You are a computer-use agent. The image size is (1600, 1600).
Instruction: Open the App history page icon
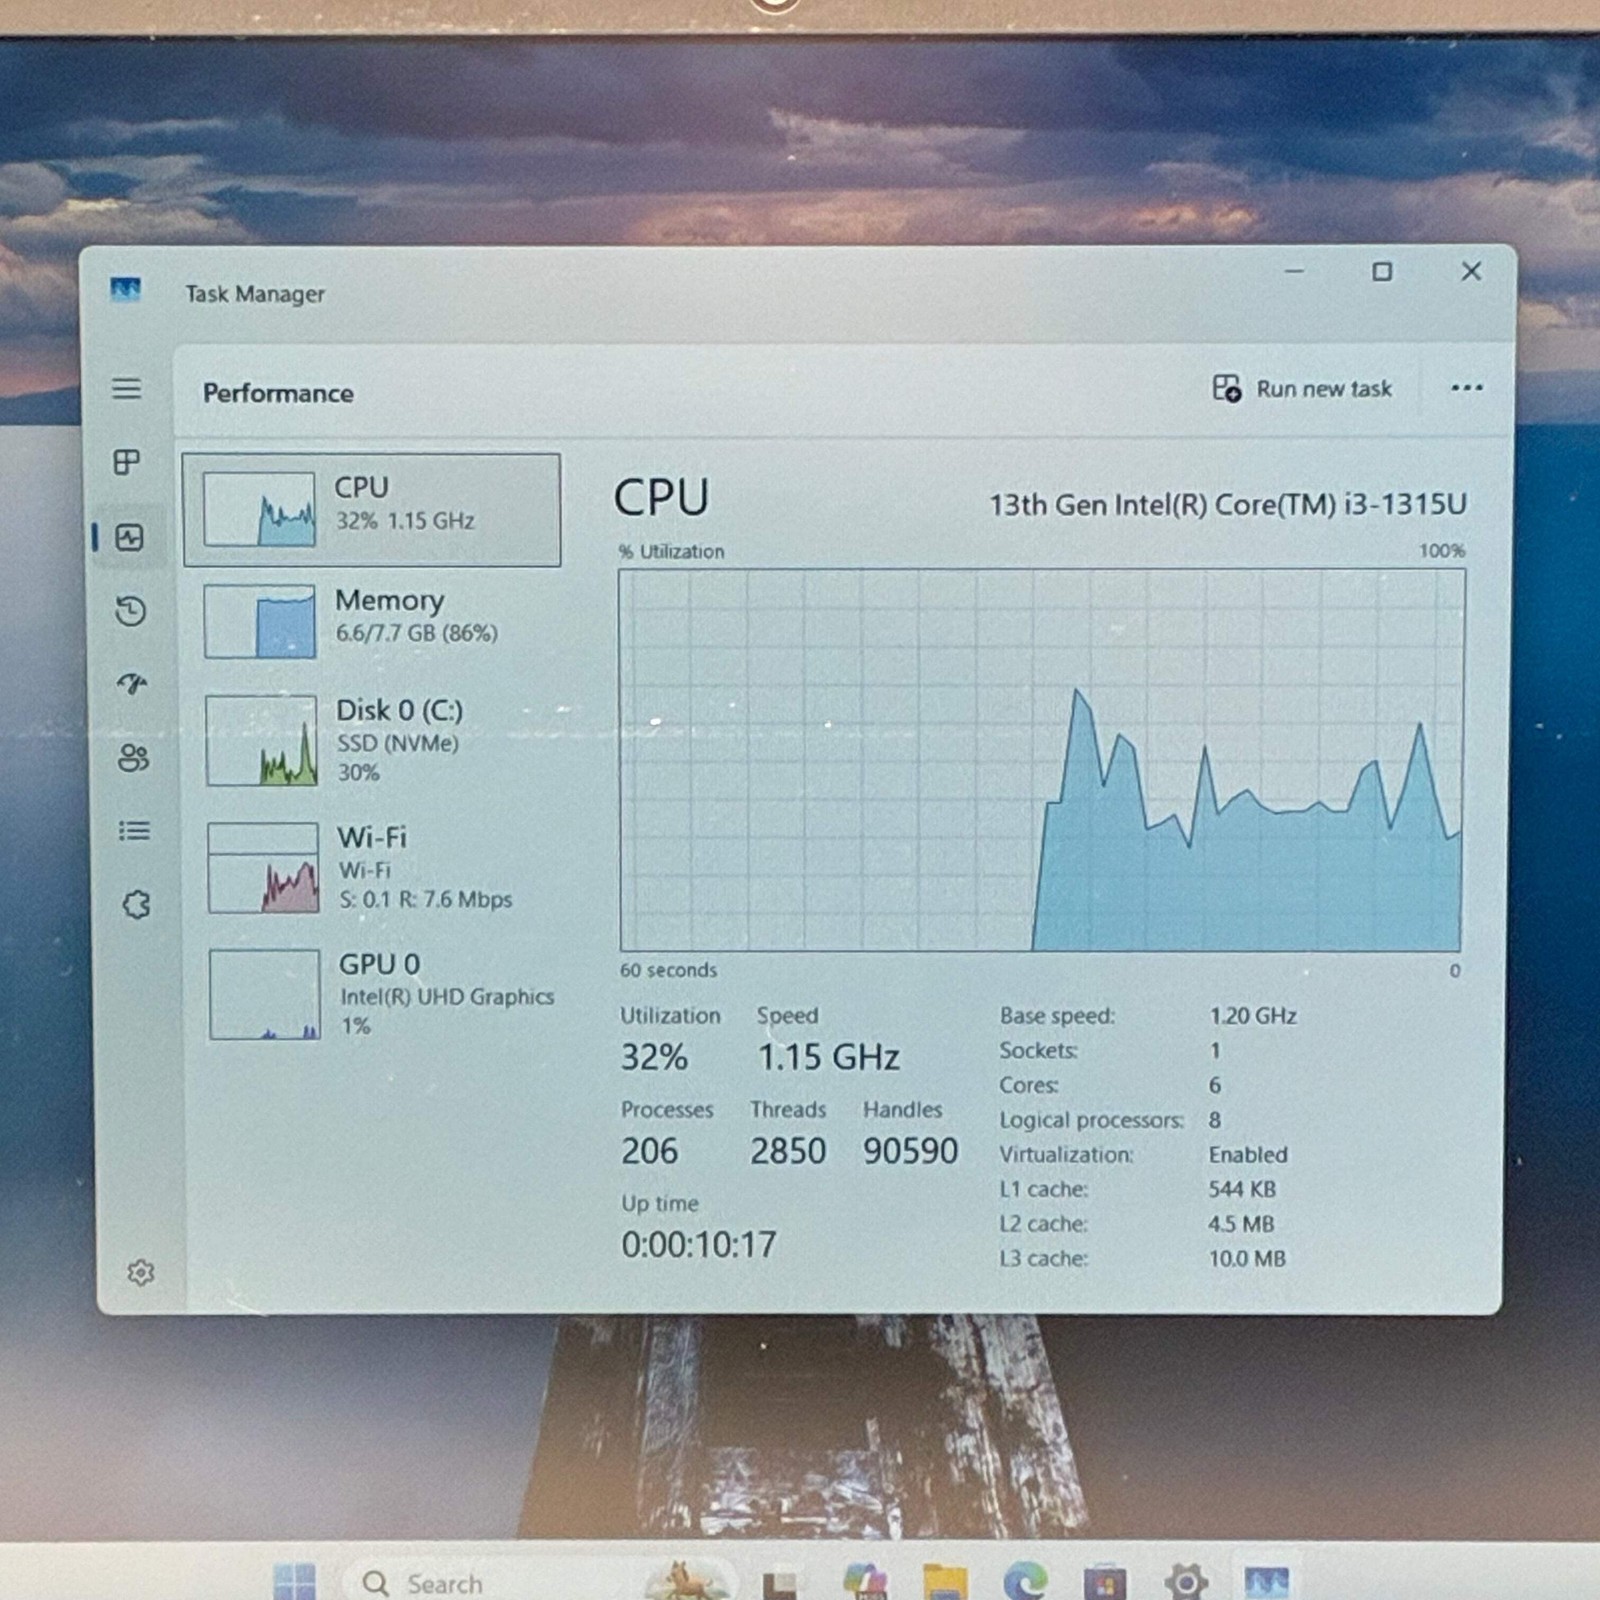coord(131,611)
